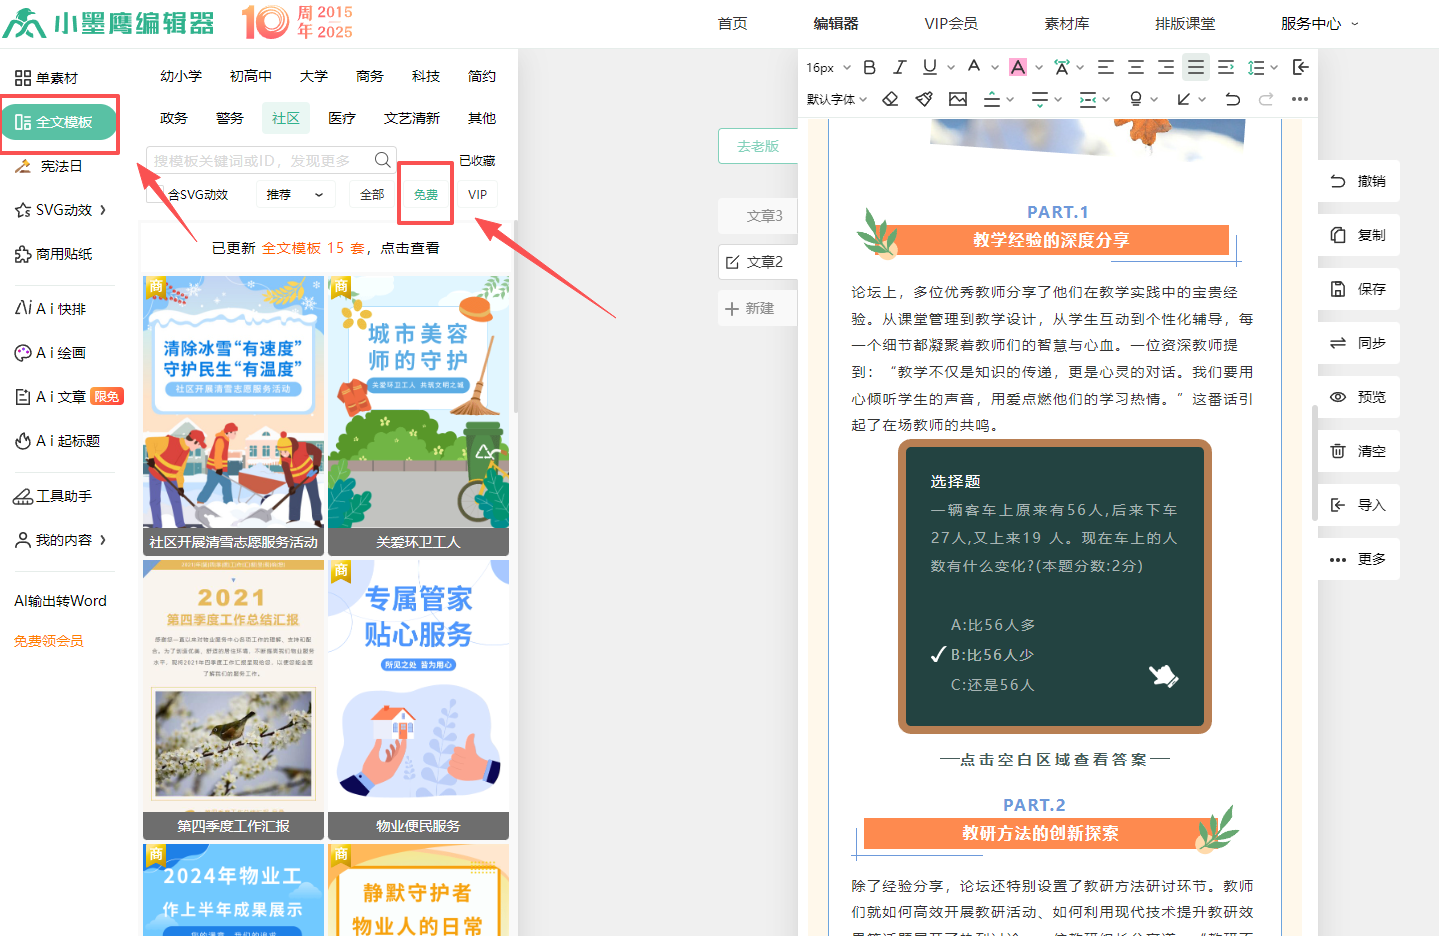Click the 保存 save button
This screenshot has height=936, width=1439.
[1358, 289]
